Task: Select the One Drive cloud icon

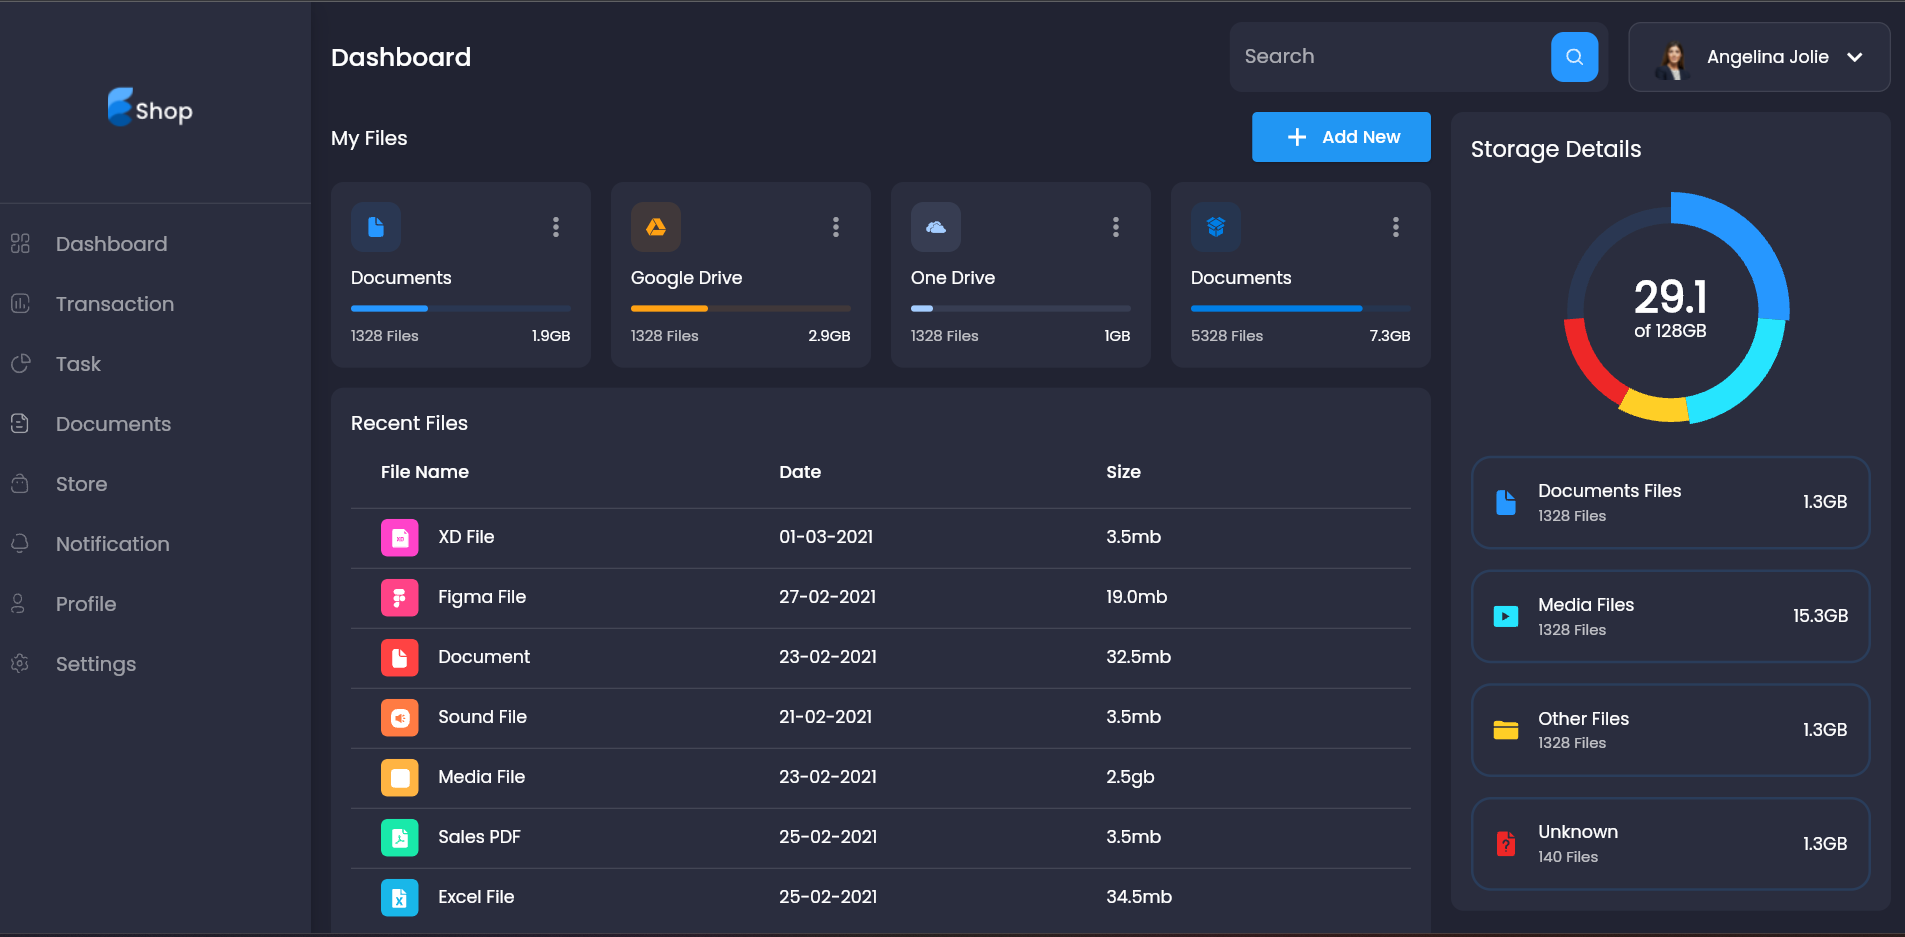Action: (936, 227)
